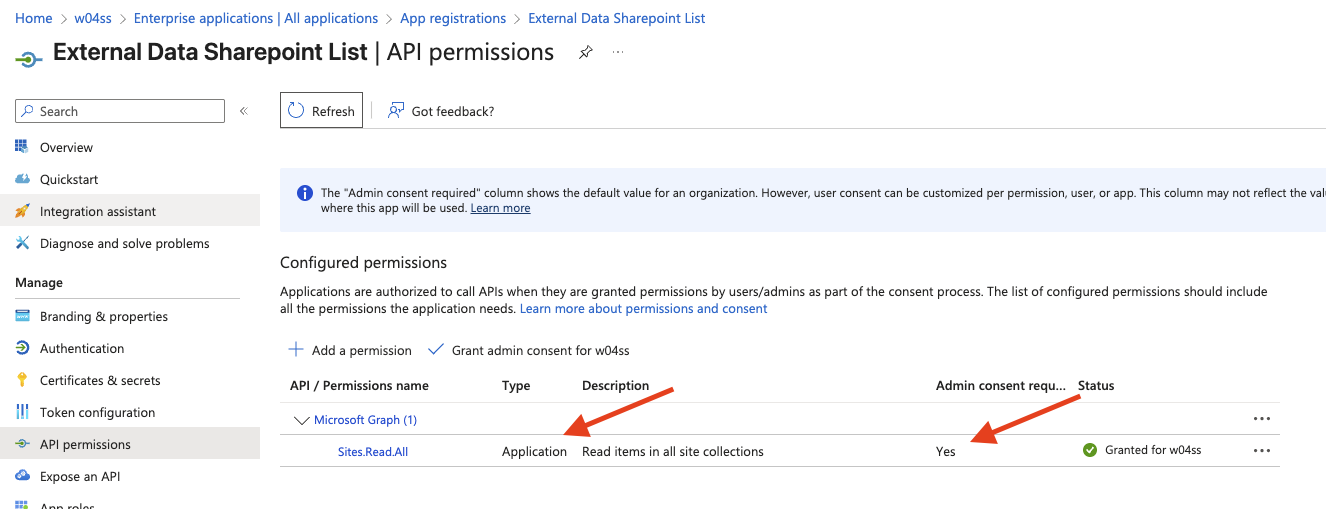The image size is (1326, 509).
Task: Click the pin icon next to page title
Action: (586, 53)
